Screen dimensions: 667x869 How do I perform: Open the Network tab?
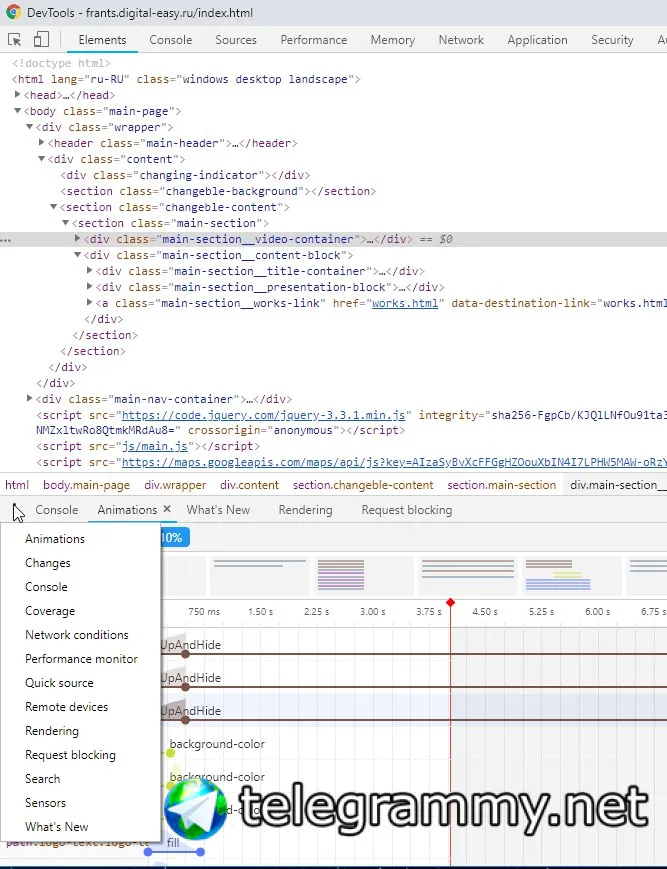[461, 40]
